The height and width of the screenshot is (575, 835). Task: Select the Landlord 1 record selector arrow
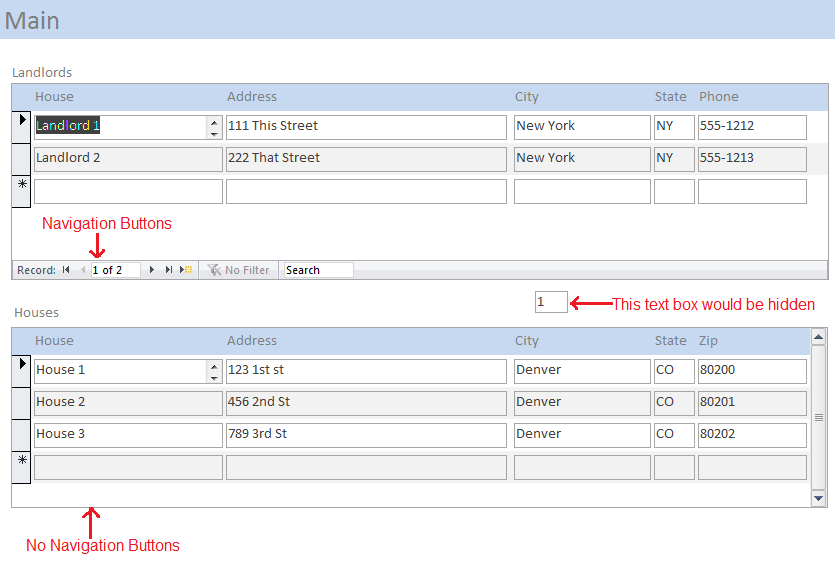[21, 127]
